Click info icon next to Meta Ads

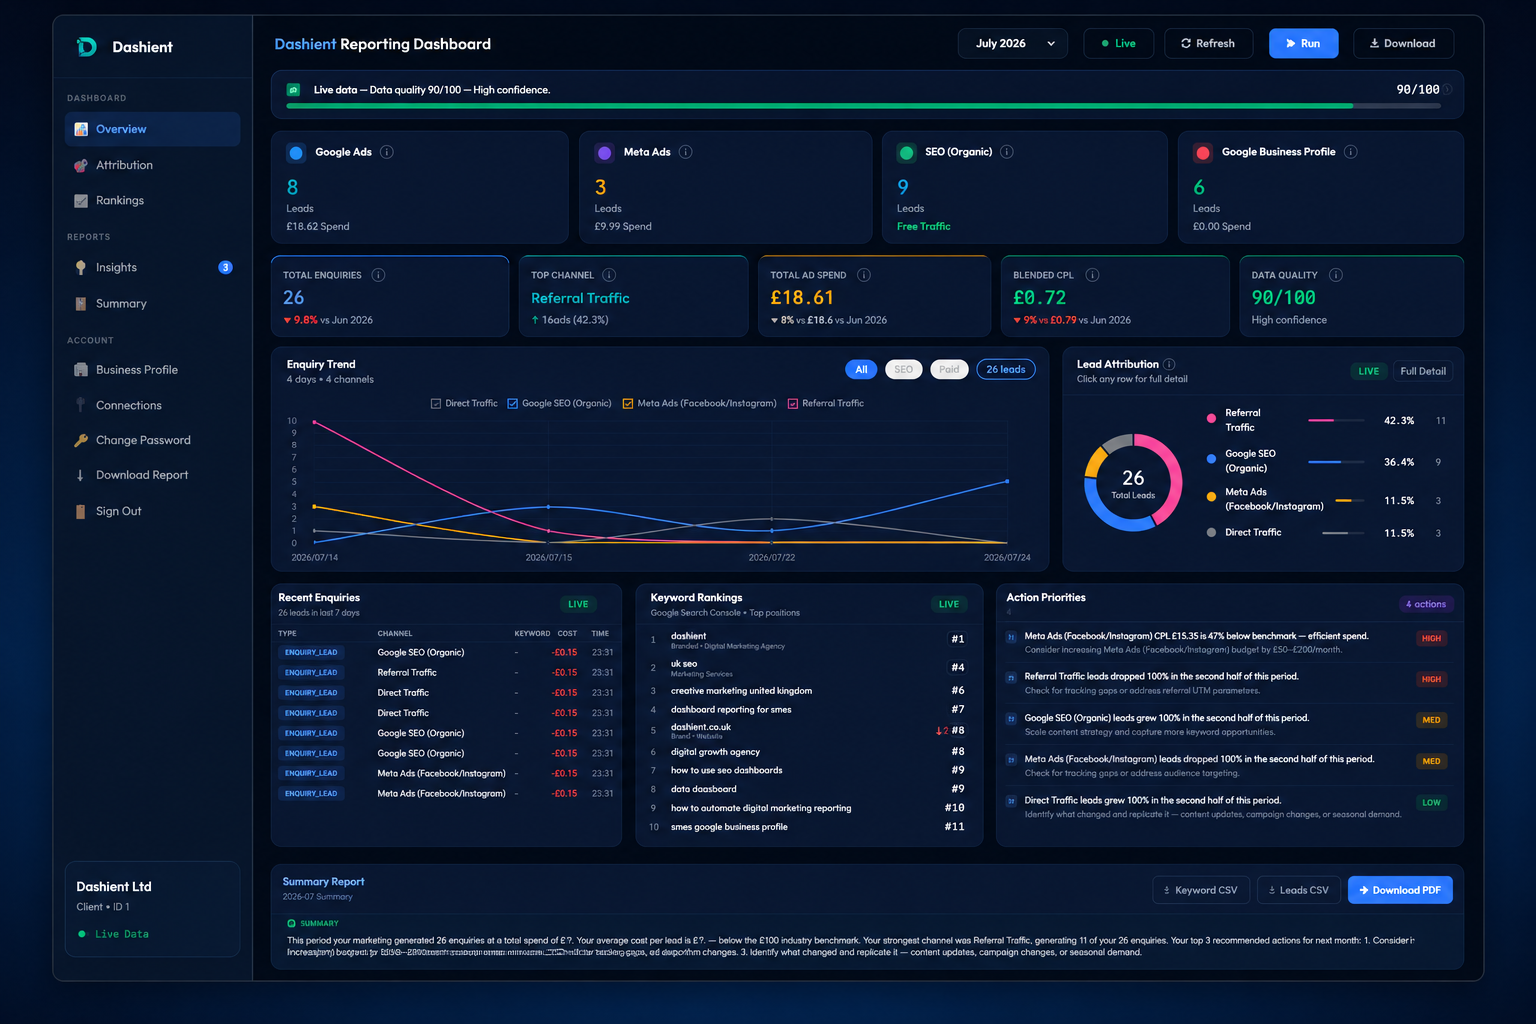(686, 152)
